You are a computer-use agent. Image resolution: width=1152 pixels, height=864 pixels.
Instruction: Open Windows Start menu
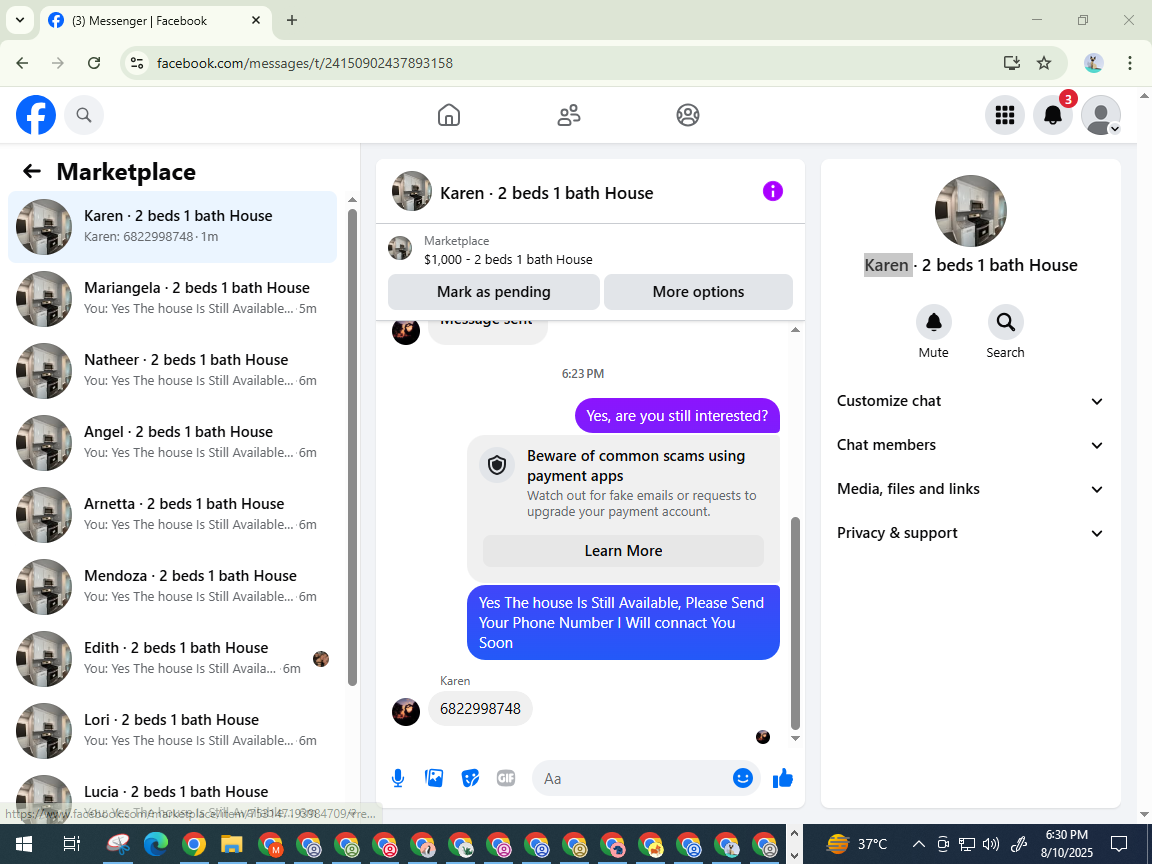[24, 844]
